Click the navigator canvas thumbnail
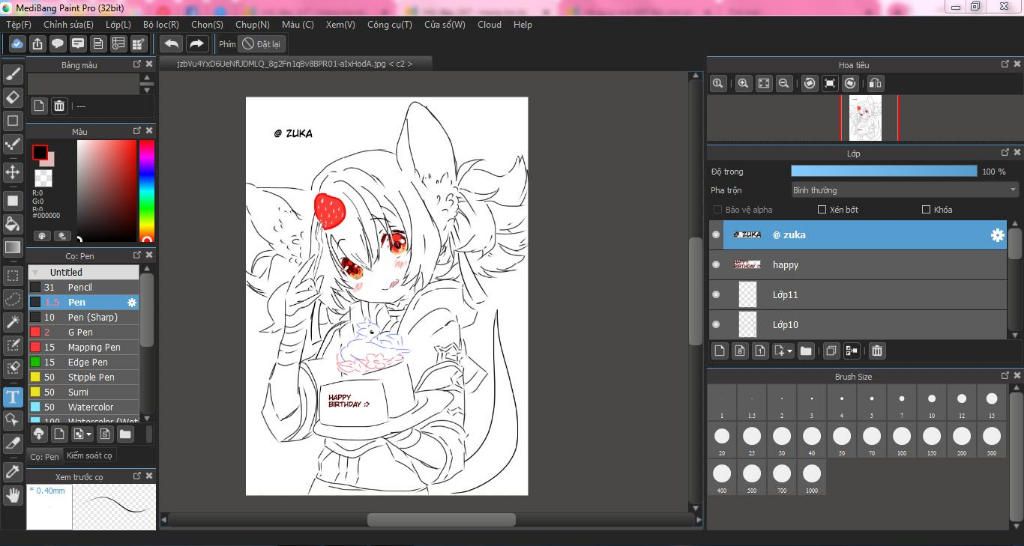This screenshot has height=546, width=1024. pyautogui.click(x=865, y=118)
